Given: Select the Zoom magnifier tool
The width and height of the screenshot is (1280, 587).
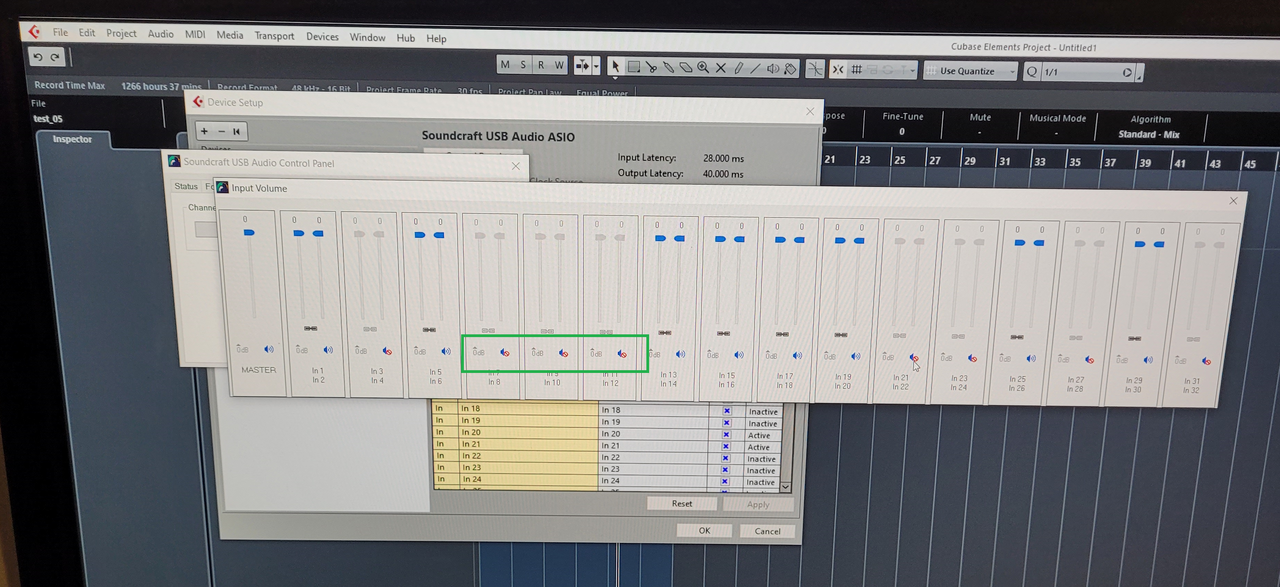Looking at the screenshot, I should tap(703, 67).
